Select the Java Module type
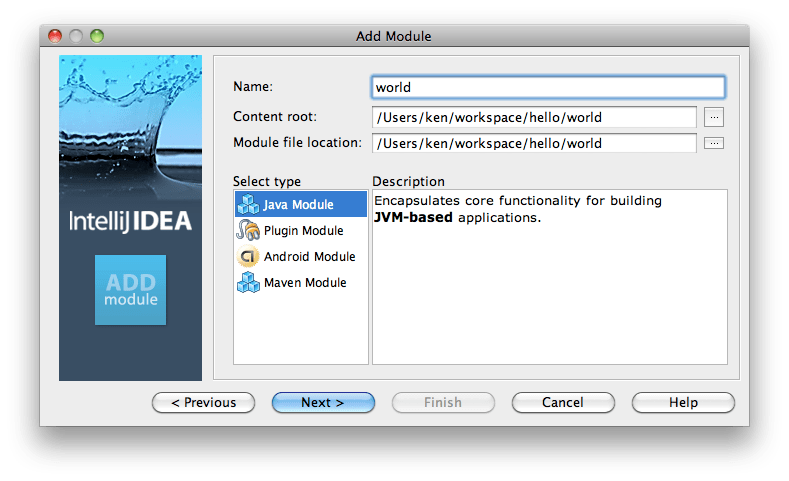This screenshot has height=481, width=789. 301,204
